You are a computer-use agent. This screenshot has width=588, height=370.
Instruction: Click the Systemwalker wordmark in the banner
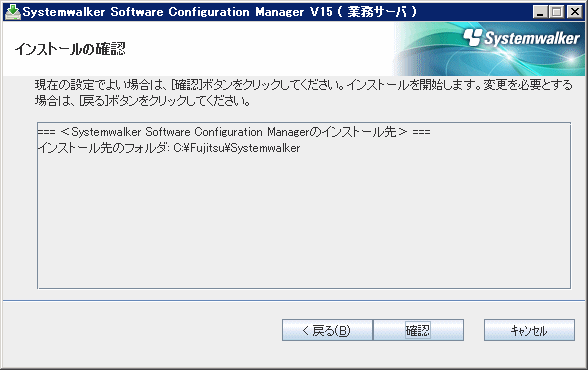[532, 38]
